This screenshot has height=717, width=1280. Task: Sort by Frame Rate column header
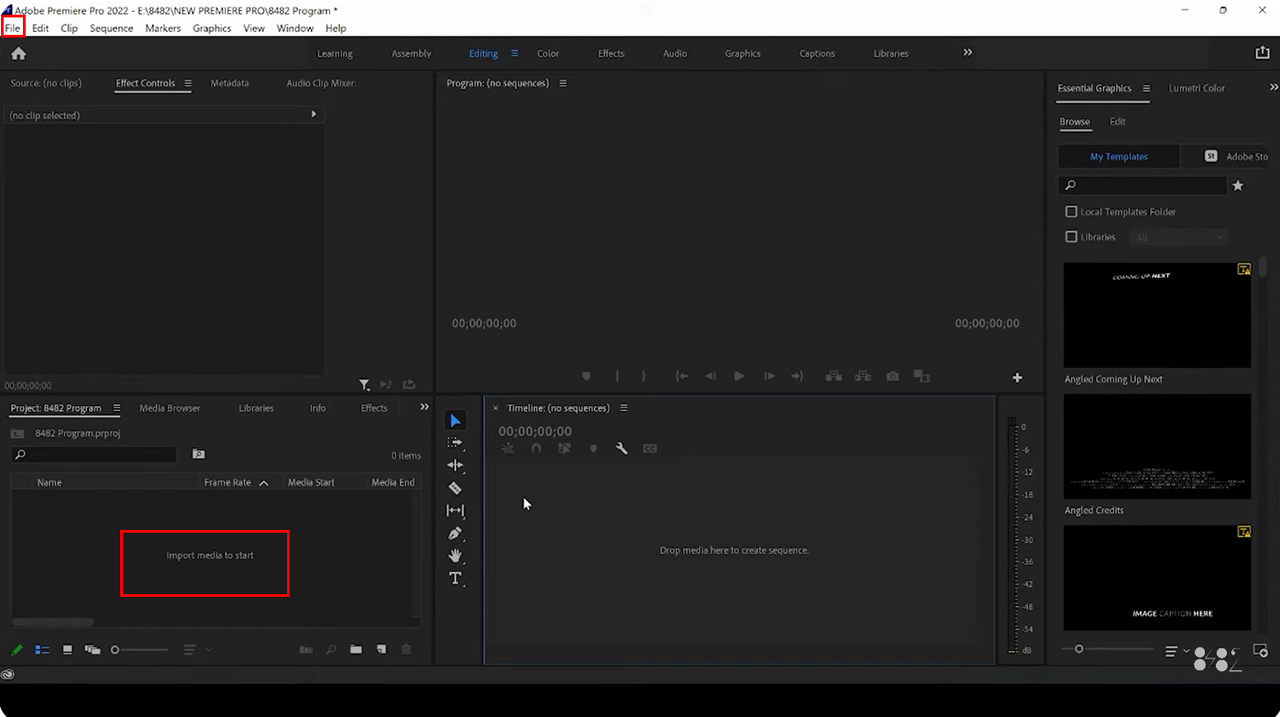point(228,482)
